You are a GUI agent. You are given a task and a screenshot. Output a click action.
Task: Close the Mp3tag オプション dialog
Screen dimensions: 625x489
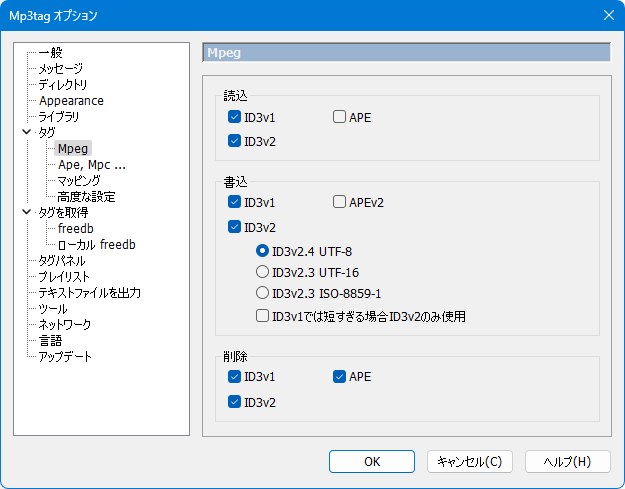click(608, 15)
